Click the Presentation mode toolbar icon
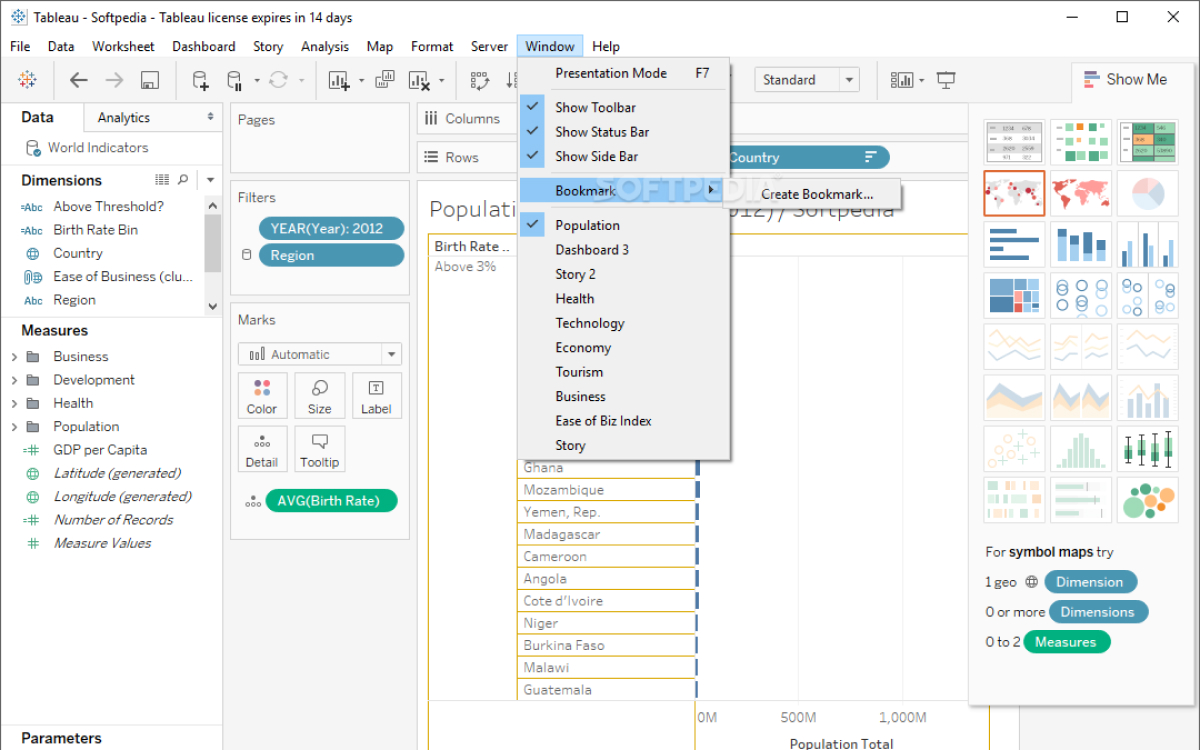The width and height of the screenshot is (1200, 750). [x=946, y=80]
